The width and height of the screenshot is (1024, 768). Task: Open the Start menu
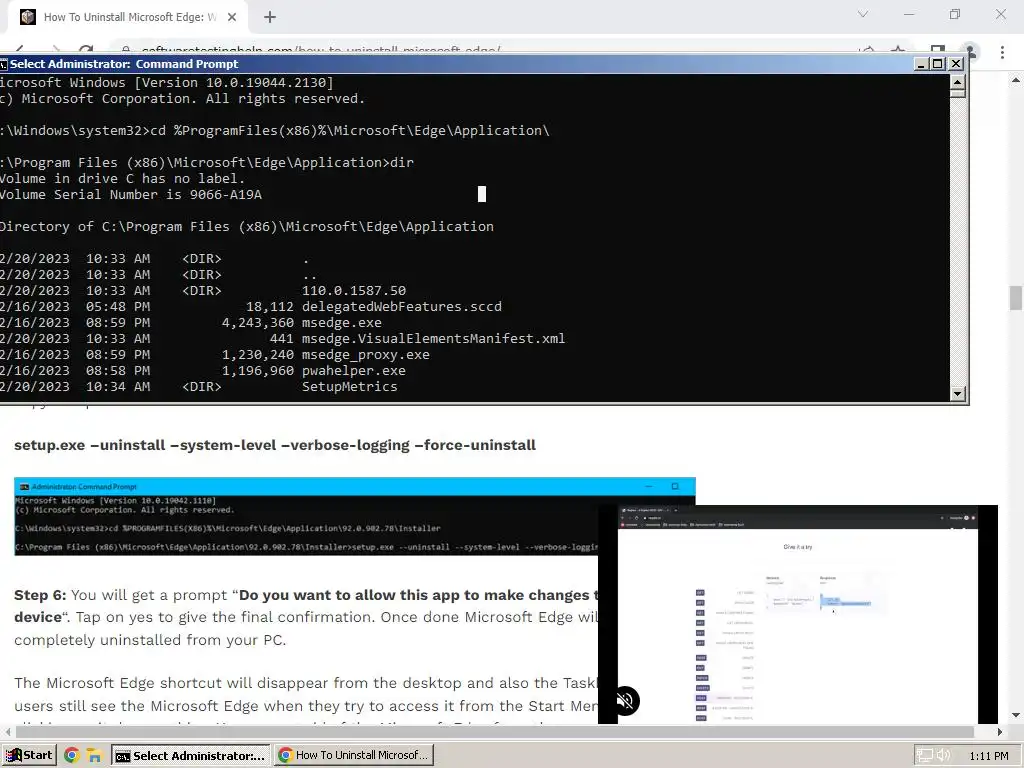(x=29, y=756)
